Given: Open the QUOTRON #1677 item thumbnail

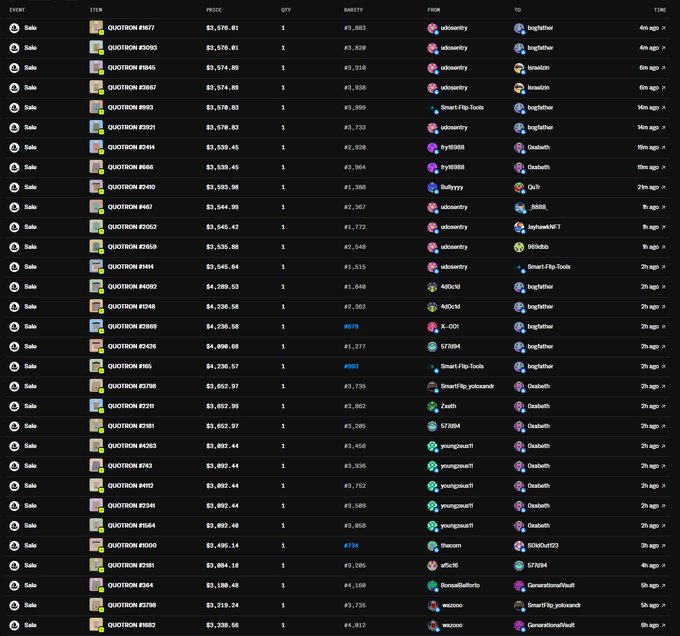Looking at the screenshot, I should pyautogui.click(x=96, y=27).
